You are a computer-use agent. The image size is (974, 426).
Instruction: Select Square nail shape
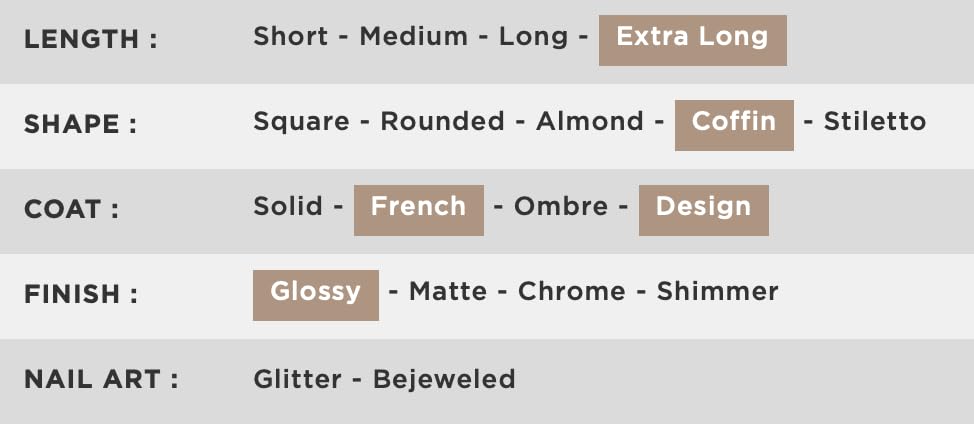pyautogui.click(x=301, y=122)
